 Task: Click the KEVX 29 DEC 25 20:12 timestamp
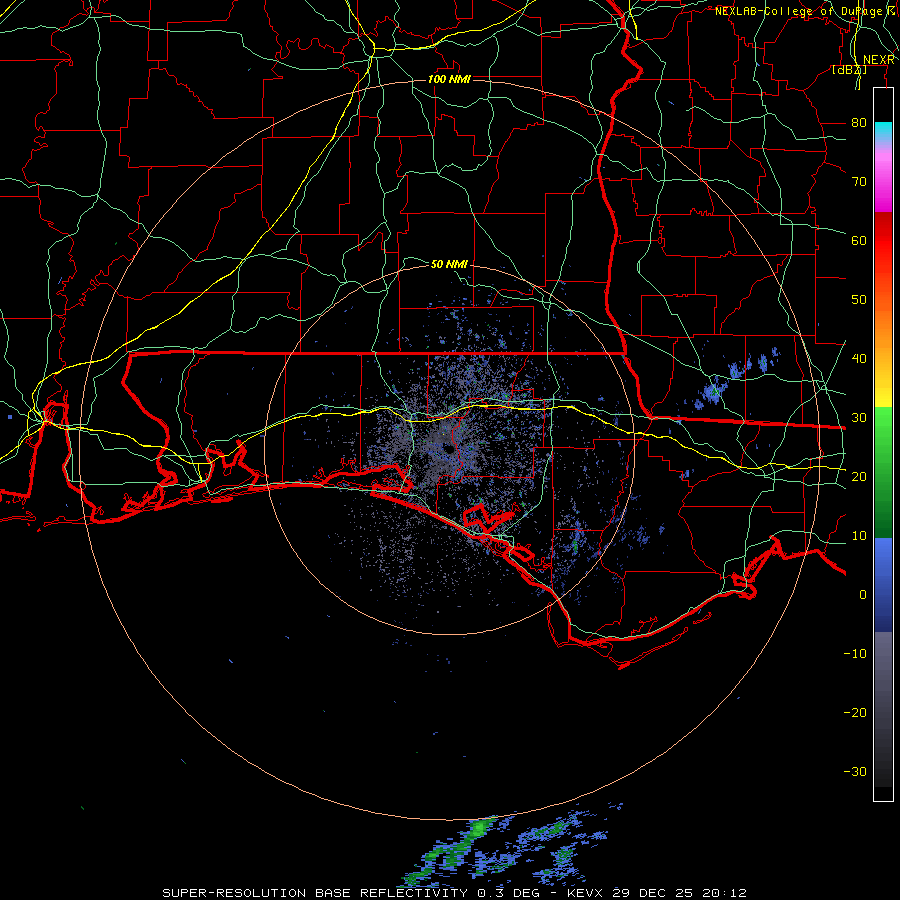pyautogui.click(x=657, y=893)
